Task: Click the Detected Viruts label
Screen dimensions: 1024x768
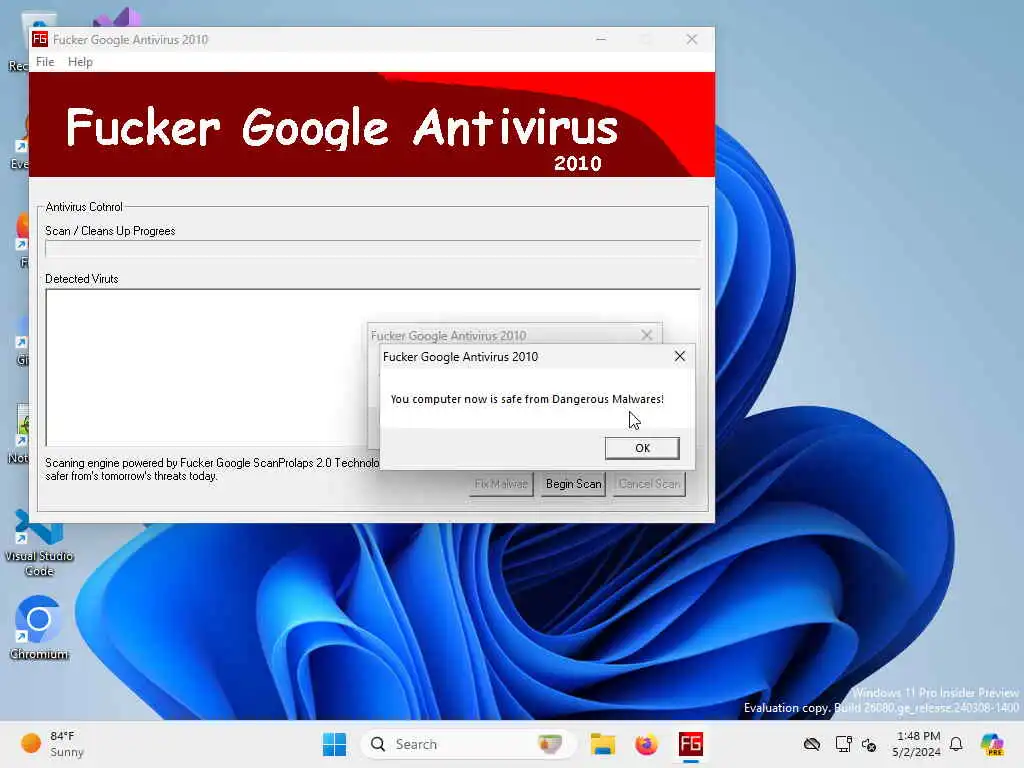Action: click(82, 279)
